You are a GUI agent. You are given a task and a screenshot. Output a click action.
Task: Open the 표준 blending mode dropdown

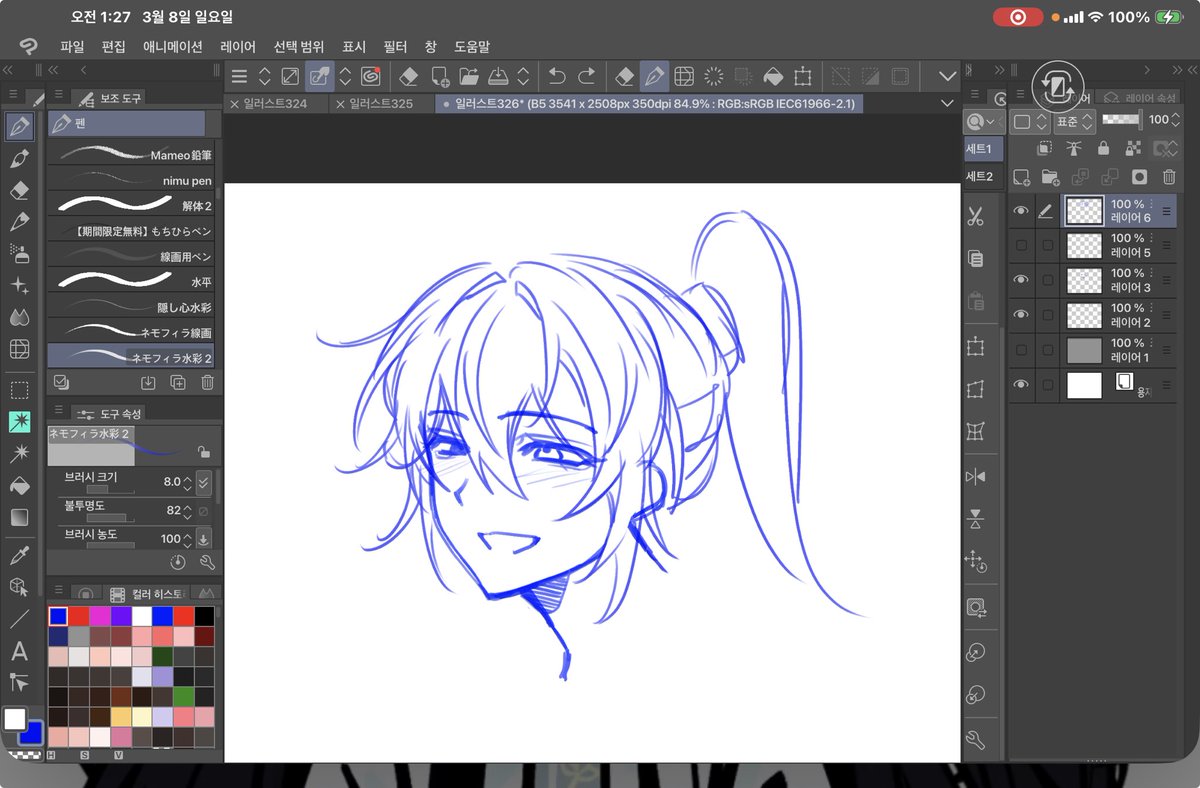tap(1073, 120)
